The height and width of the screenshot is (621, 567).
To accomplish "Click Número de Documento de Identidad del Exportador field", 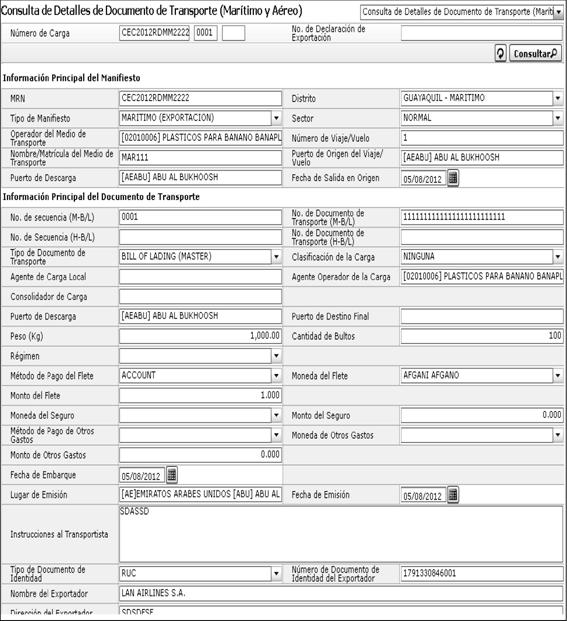I will [x=482, y=573].
